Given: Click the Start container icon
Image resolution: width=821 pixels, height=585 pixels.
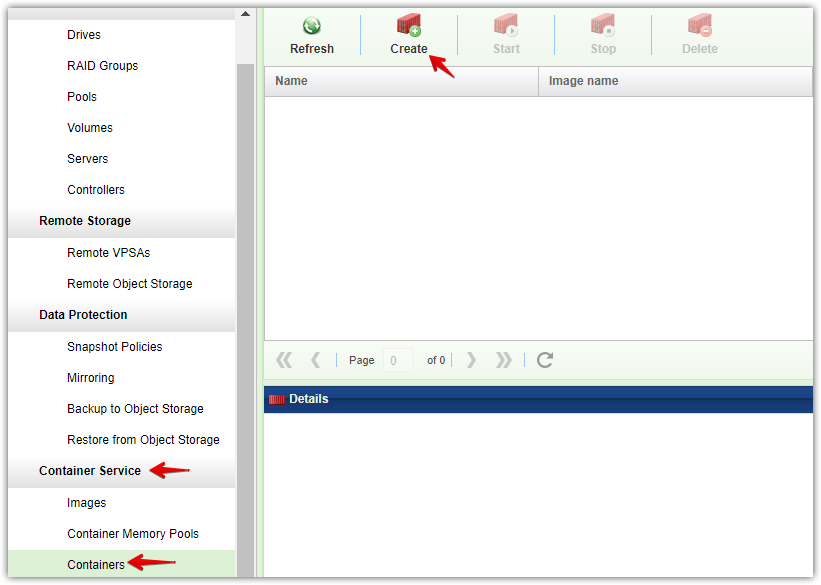Looking at the screenshot, I should click(x=506, y=25).
